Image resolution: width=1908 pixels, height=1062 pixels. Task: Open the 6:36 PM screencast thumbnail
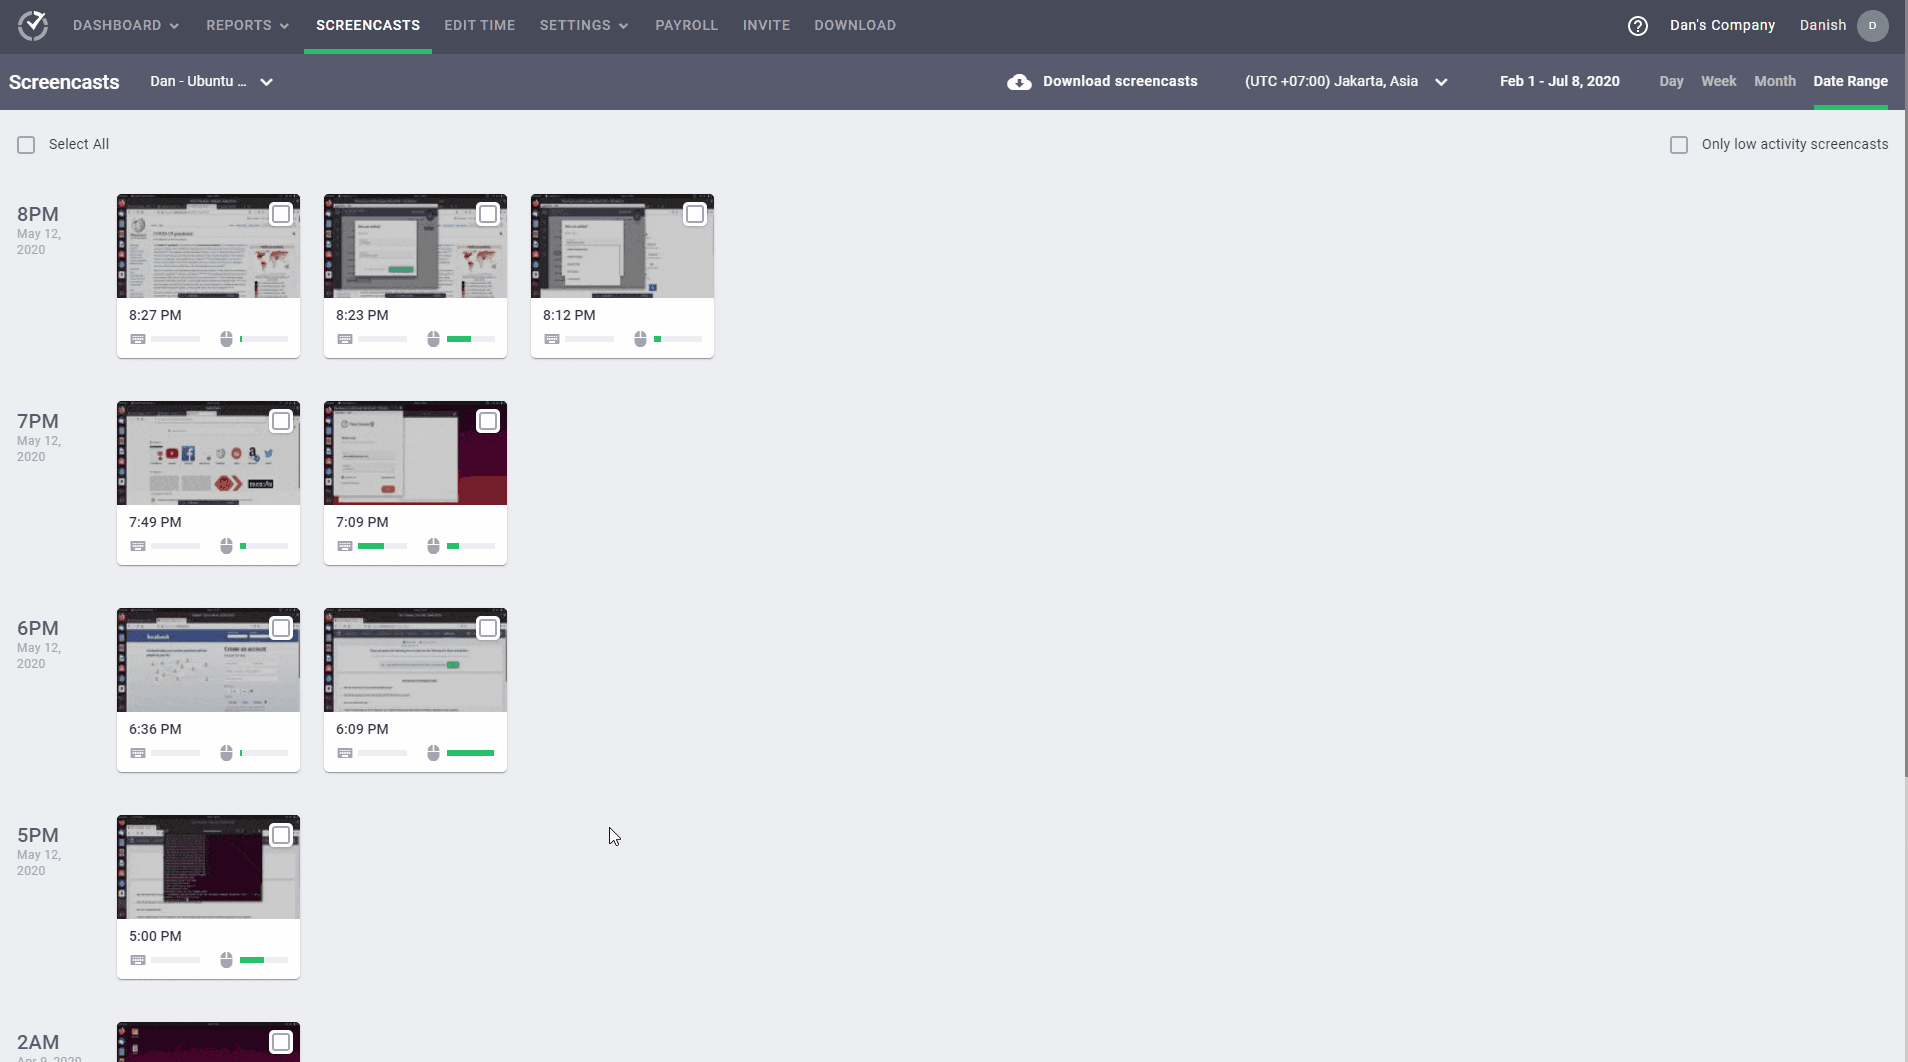click(207, 660)
